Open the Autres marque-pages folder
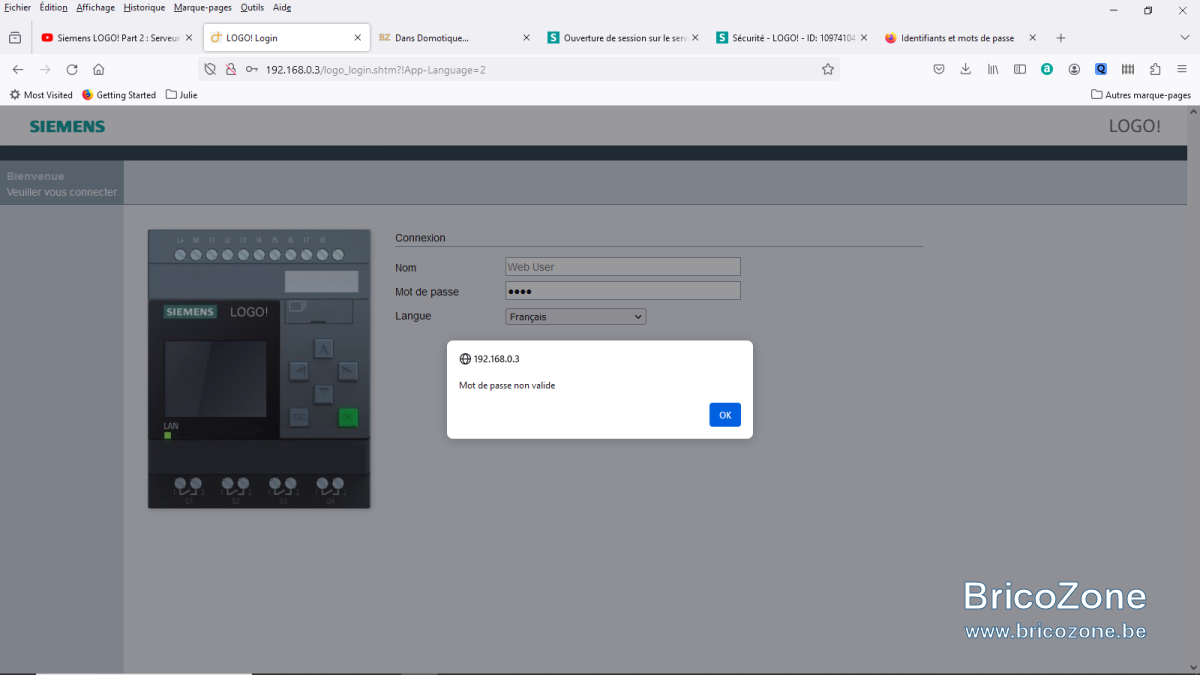This screenshot has width=1200, height=675. tap(1141, 95)
